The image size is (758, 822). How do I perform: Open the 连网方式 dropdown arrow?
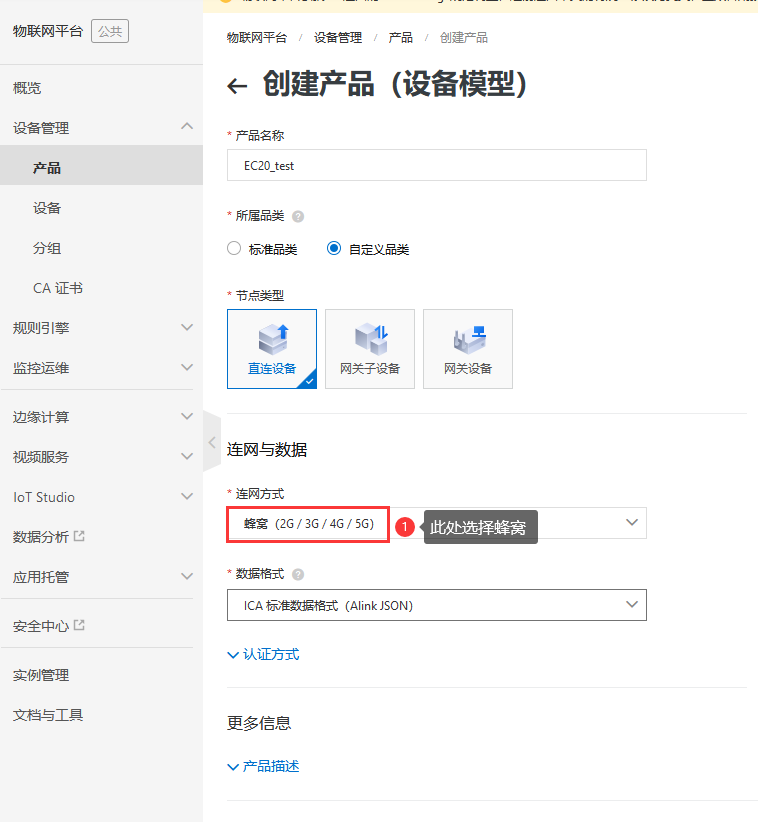click(632, 523)
